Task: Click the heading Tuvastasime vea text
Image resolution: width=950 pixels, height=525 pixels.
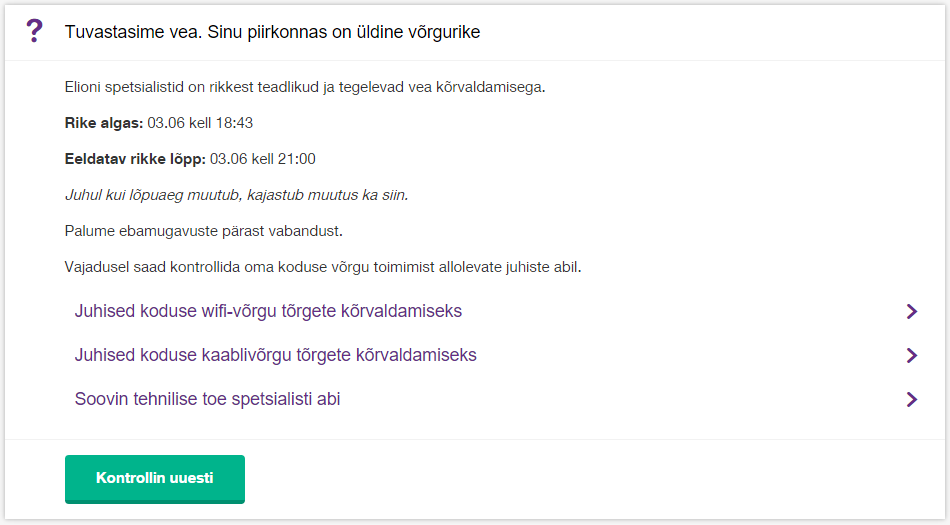Action: point(272,32)
